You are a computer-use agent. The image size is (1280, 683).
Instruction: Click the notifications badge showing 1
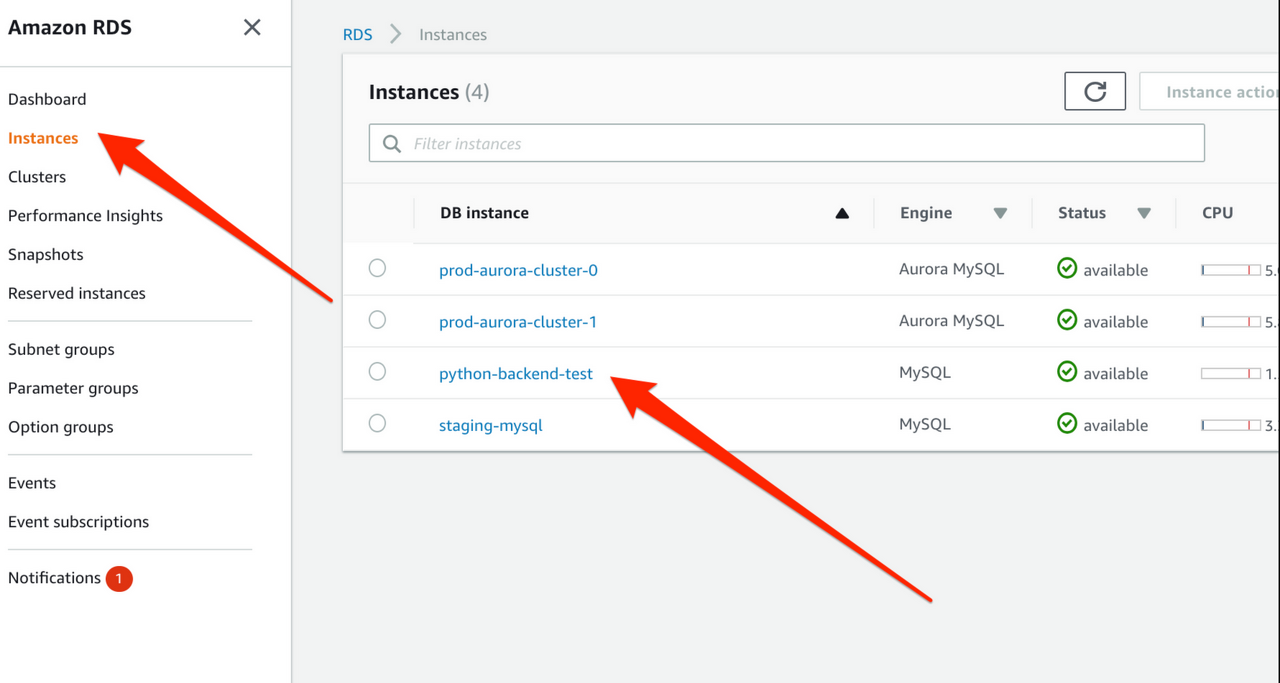tap(119, 578)
